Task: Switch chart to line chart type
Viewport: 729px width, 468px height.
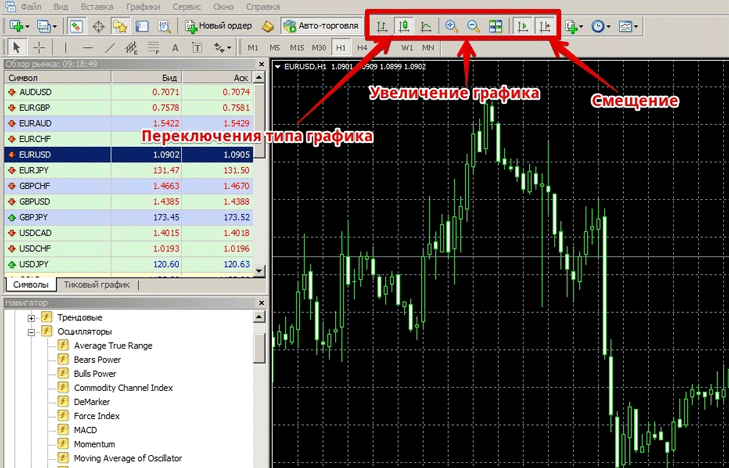Action: pyautogui.click(x=427, y=27)
